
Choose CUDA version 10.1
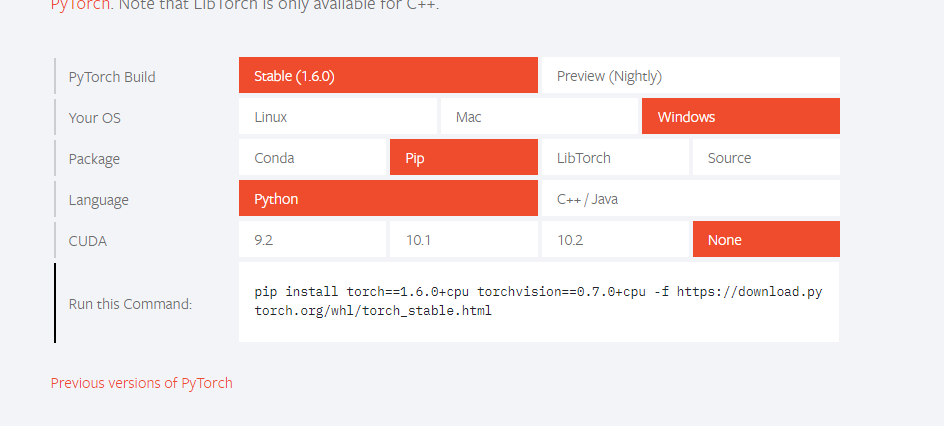click(x=463, y=240)
